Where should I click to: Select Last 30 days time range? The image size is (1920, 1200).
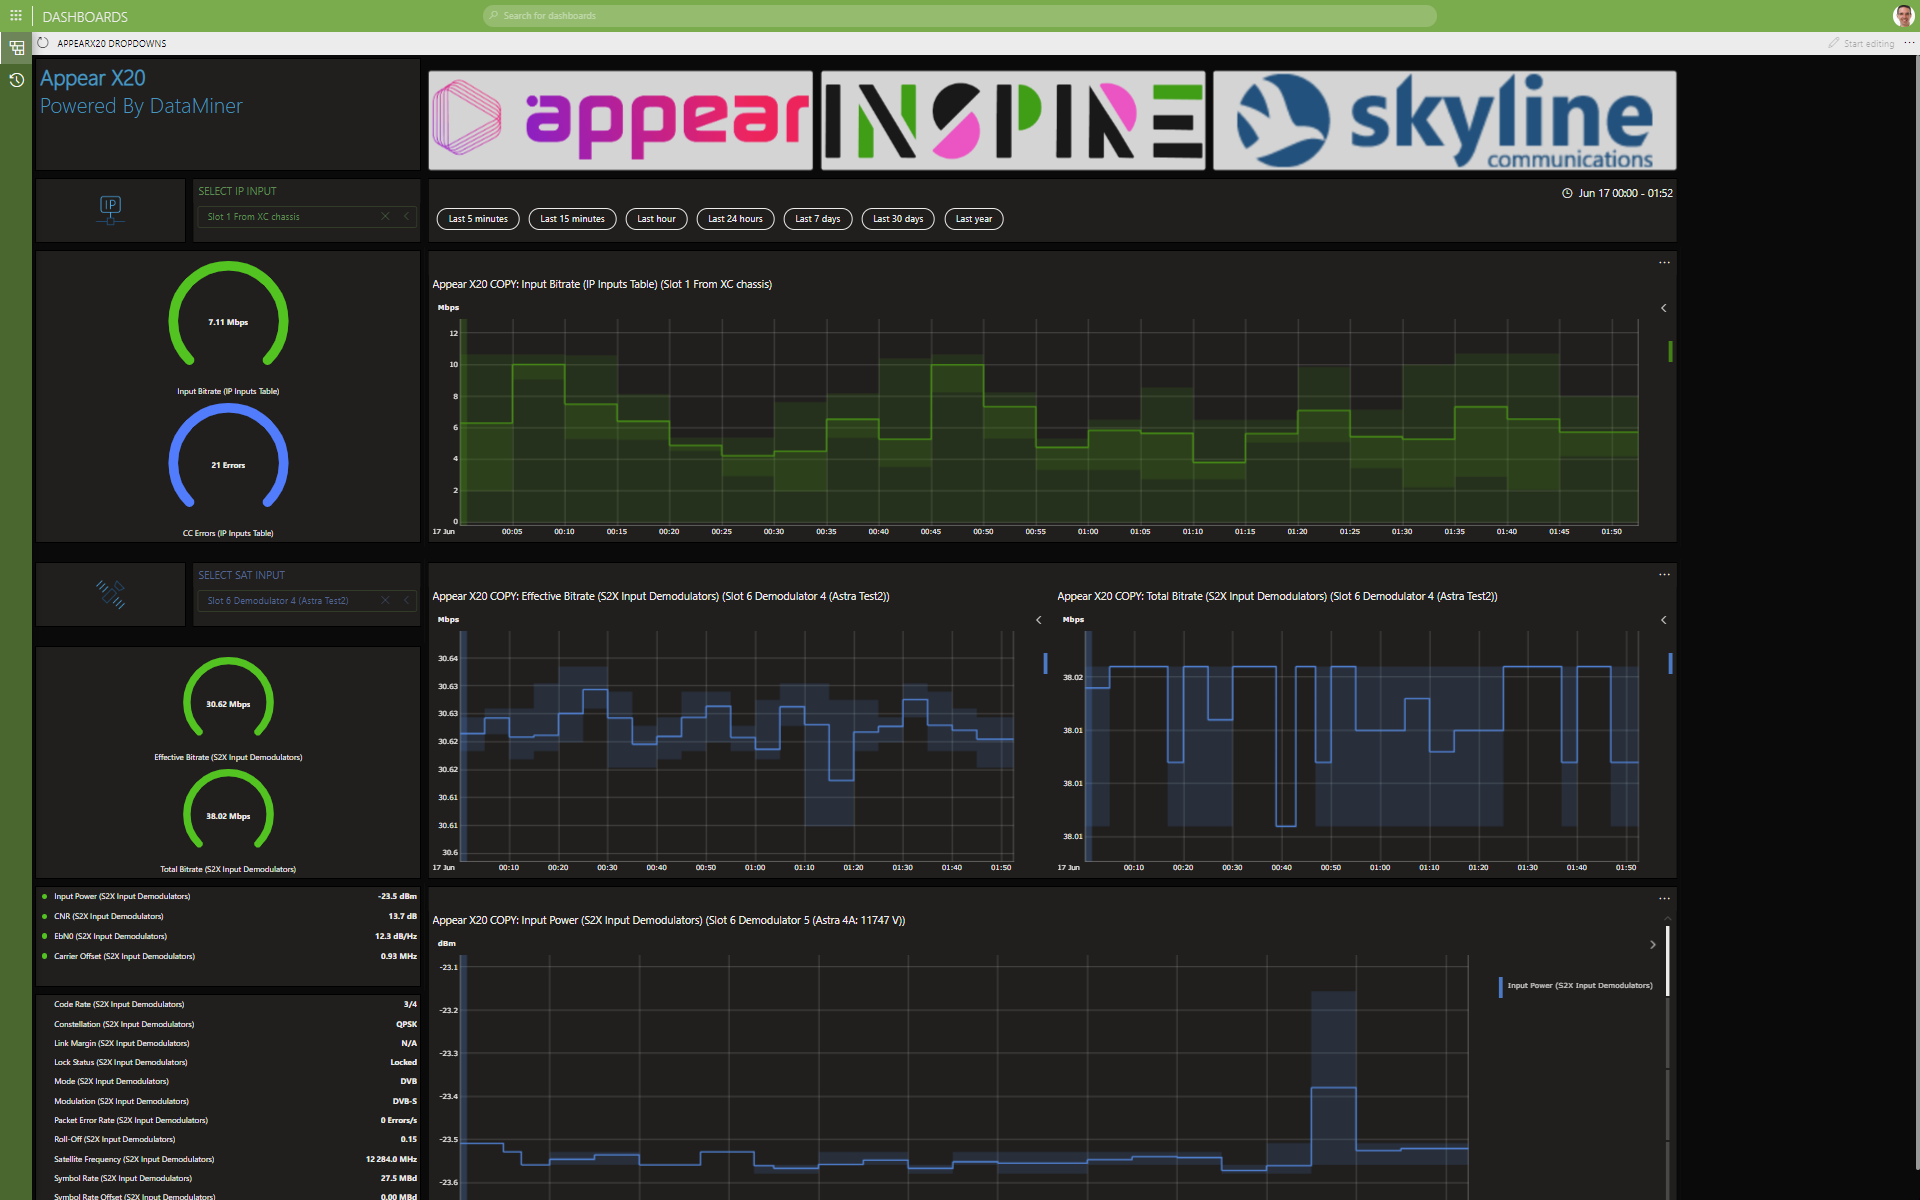coord(898,219)
